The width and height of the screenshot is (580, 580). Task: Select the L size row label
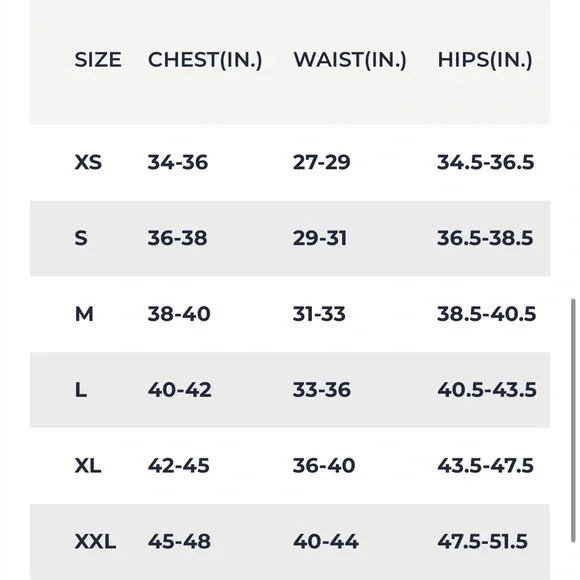pyautogui.click(x=81, y=390)
